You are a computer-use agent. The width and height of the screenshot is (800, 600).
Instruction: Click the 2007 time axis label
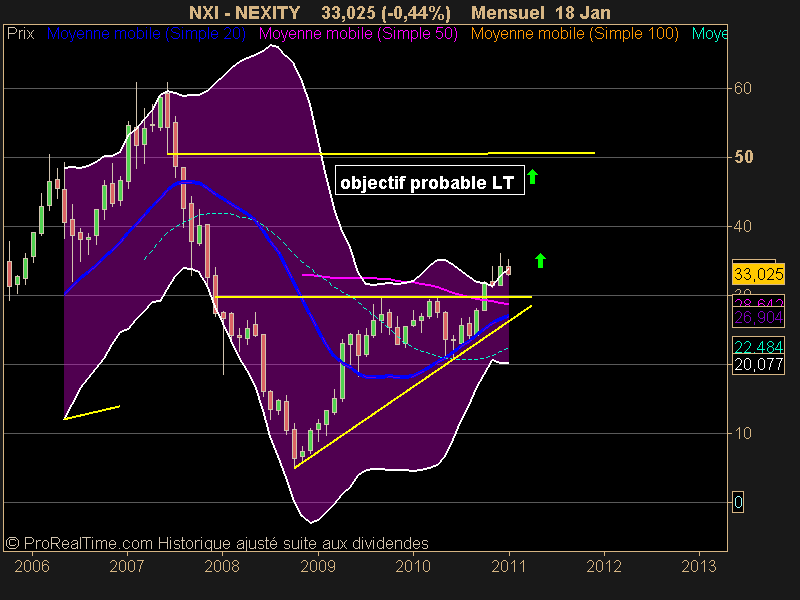(x=127, y=566)
